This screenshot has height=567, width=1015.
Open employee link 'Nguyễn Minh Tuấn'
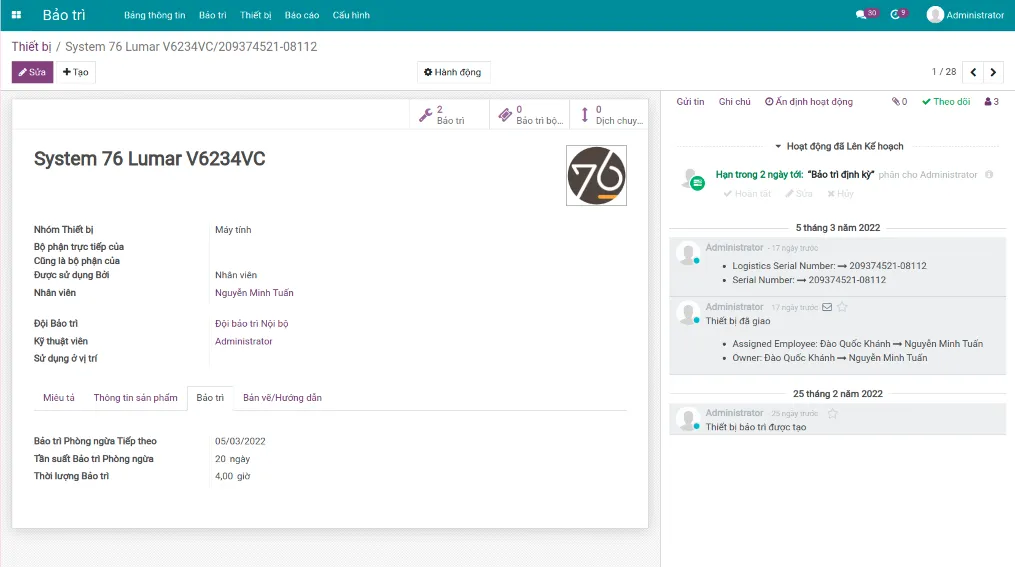(x=254, y=293)
